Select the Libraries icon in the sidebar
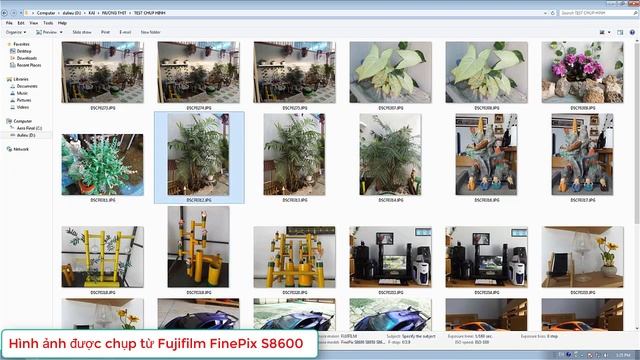Viewport: 640px width, 360px height. point(9,79)
